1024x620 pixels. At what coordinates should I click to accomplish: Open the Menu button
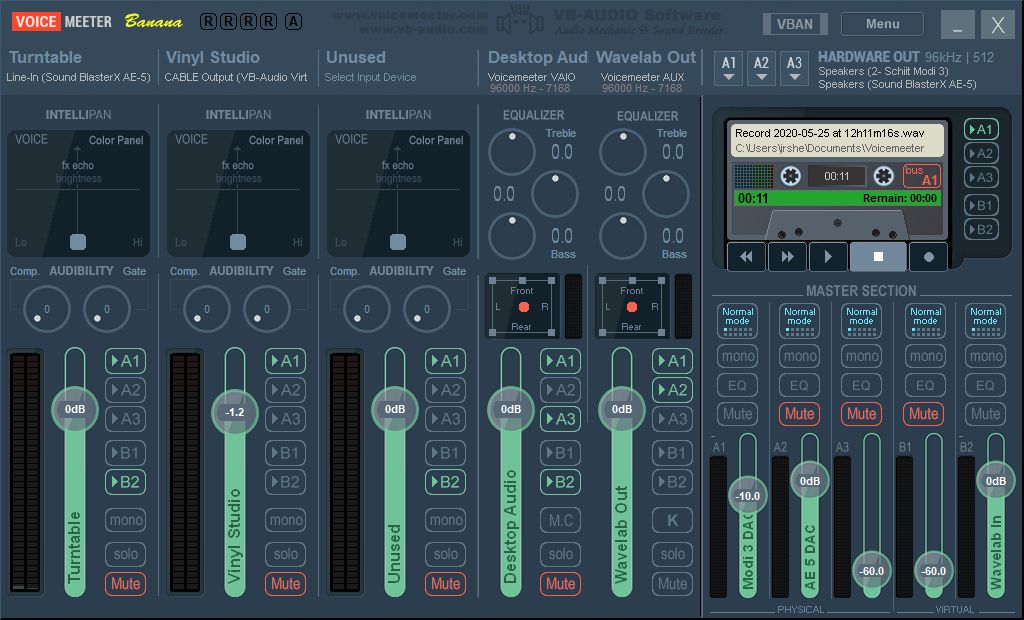click(882, 24)
